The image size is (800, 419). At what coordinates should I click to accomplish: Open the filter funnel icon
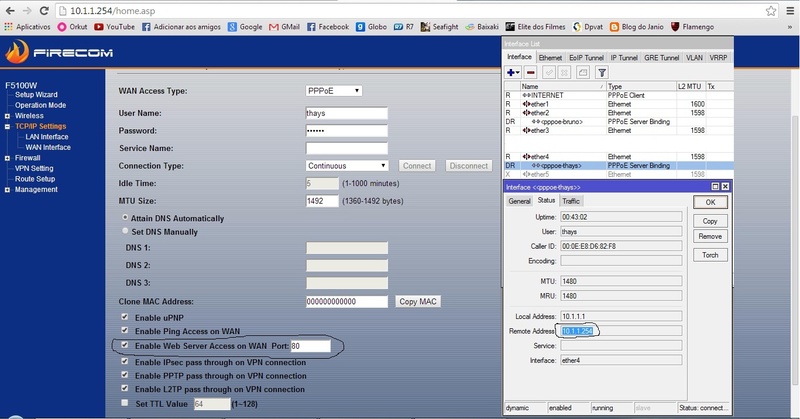pos(602,72)
